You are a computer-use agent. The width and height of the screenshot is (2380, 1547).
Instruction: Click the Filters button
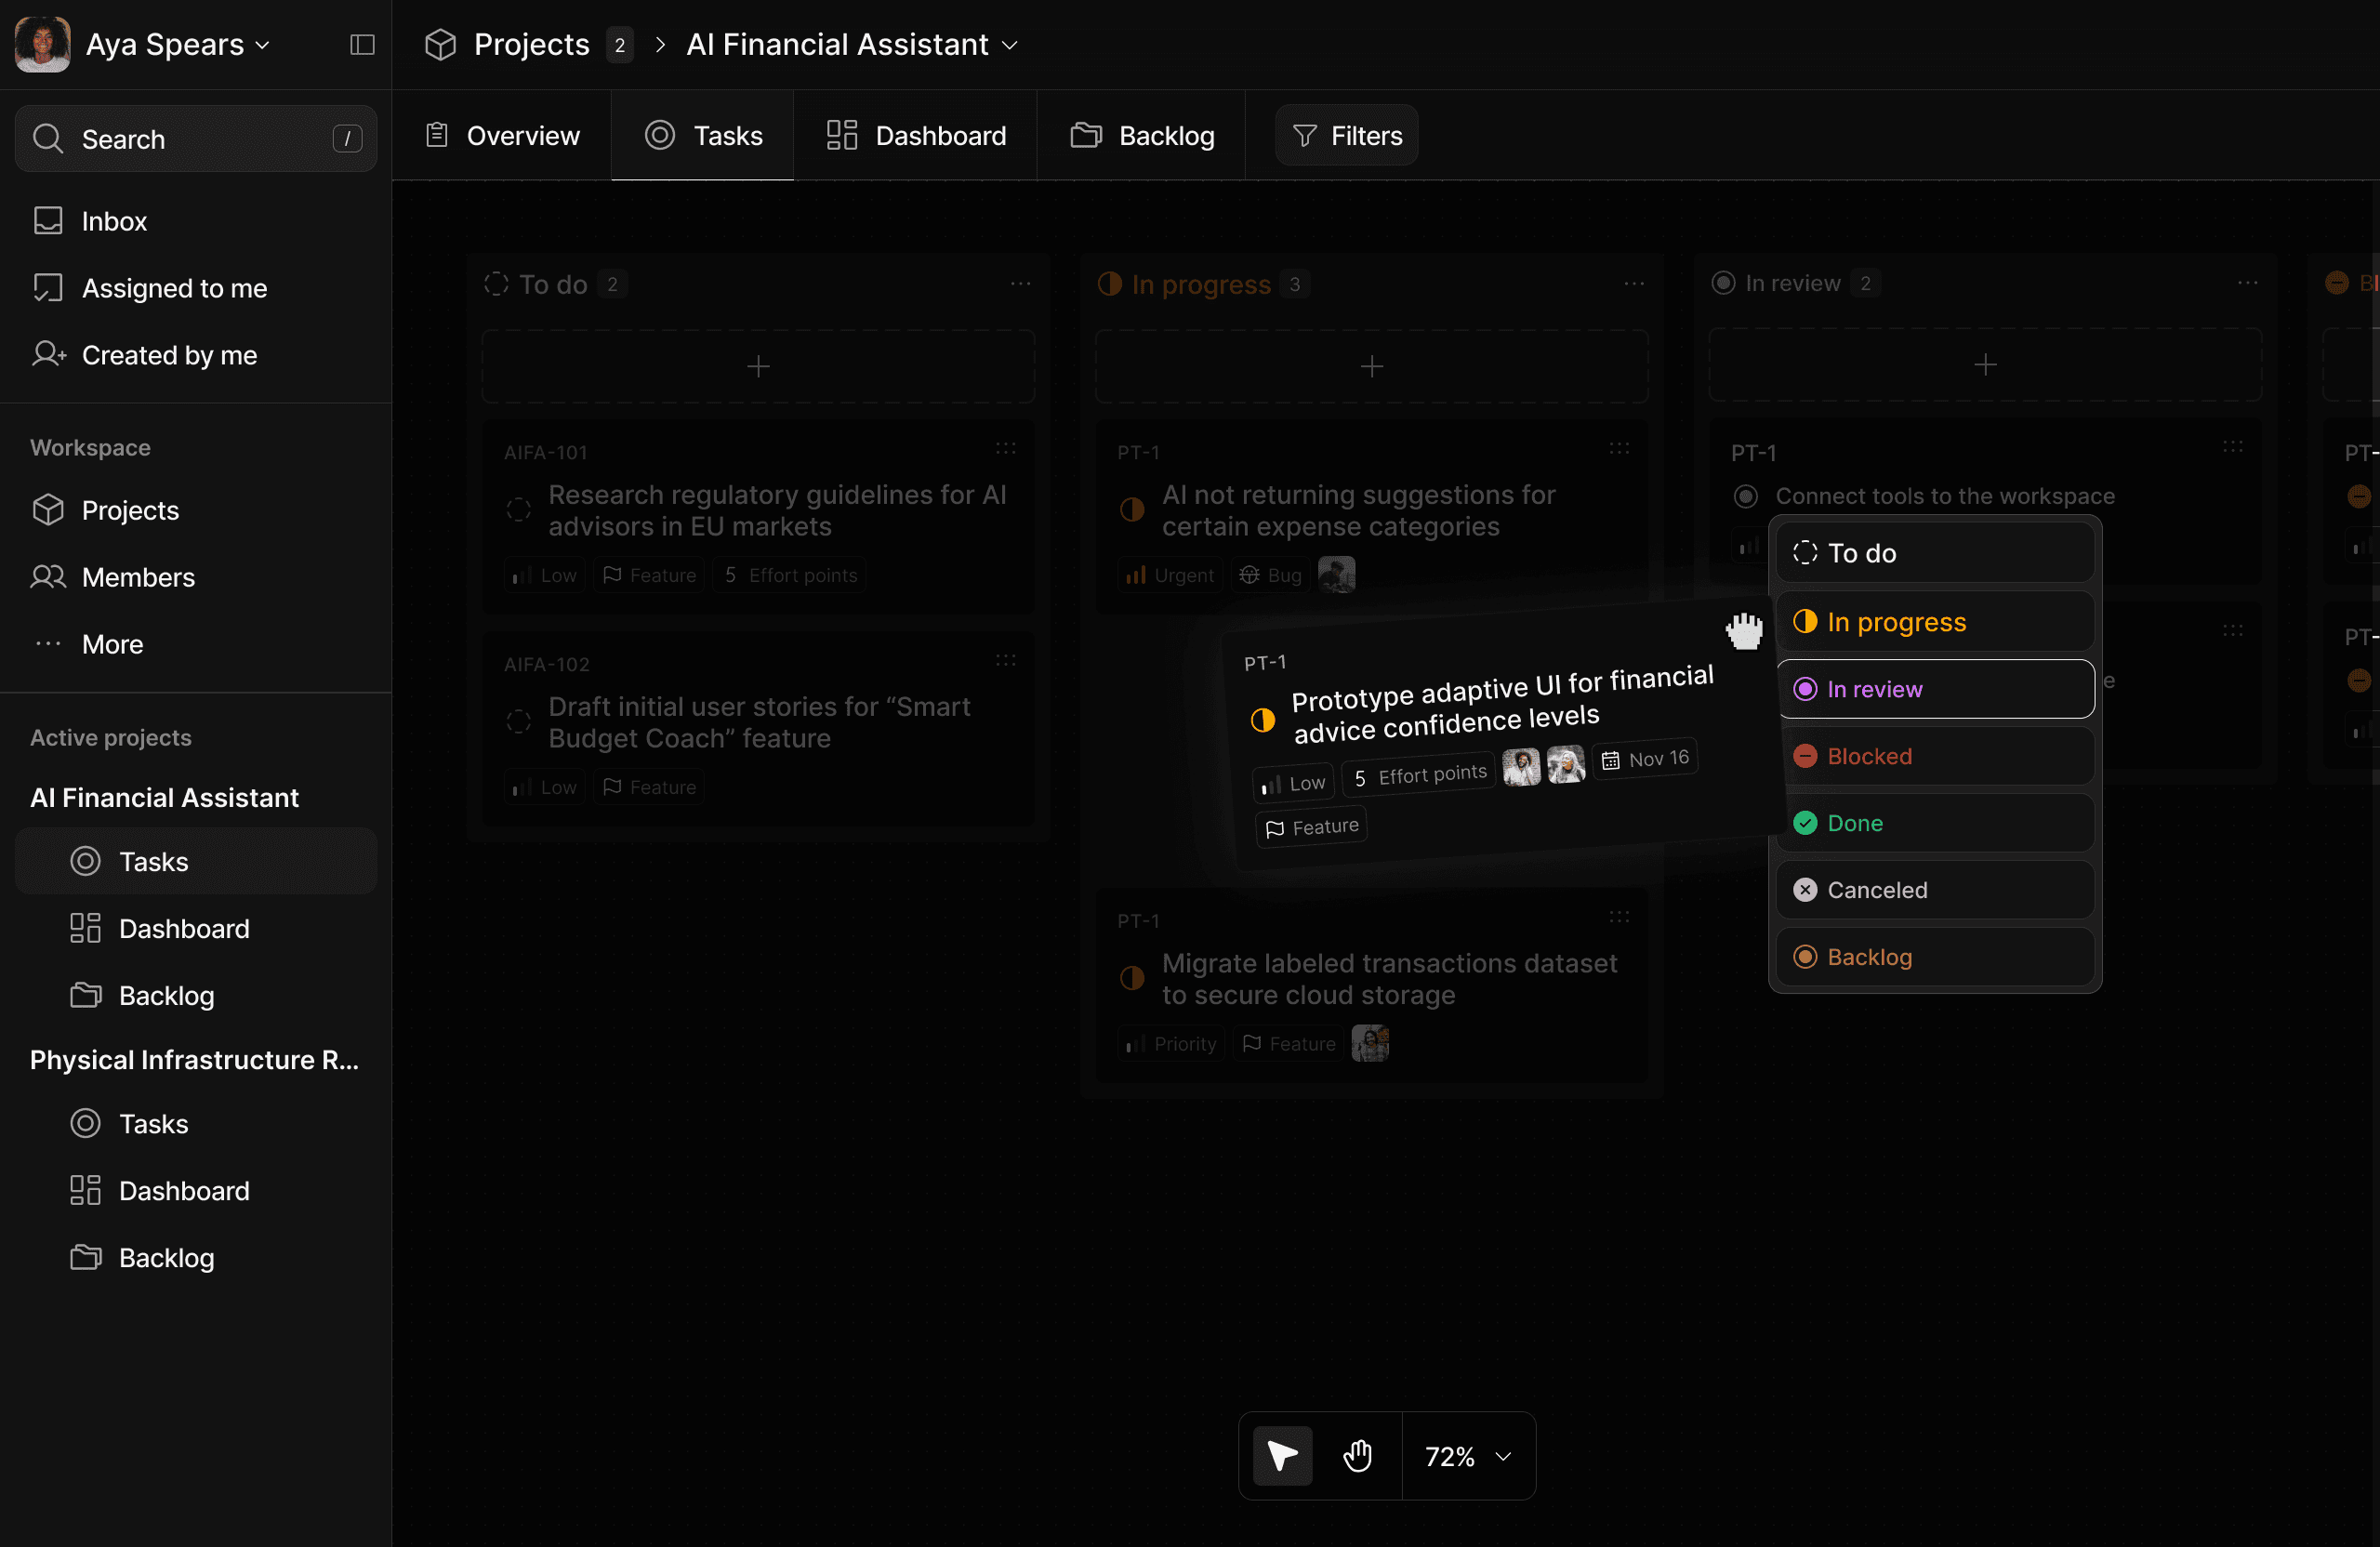click(x=1346, y=135)
